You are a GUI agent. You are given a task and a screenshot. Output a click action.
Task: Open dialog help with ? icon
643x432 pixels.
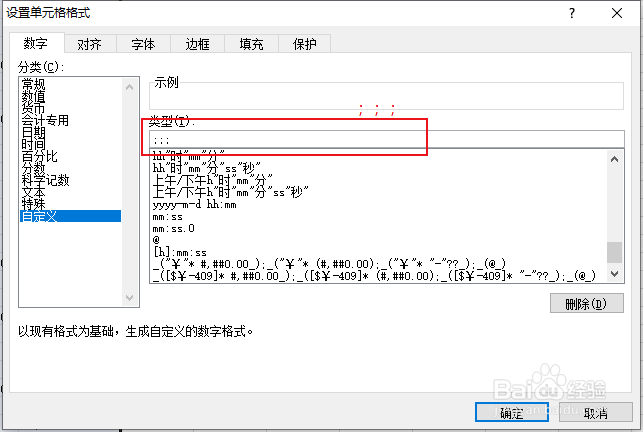coord(572,13)
